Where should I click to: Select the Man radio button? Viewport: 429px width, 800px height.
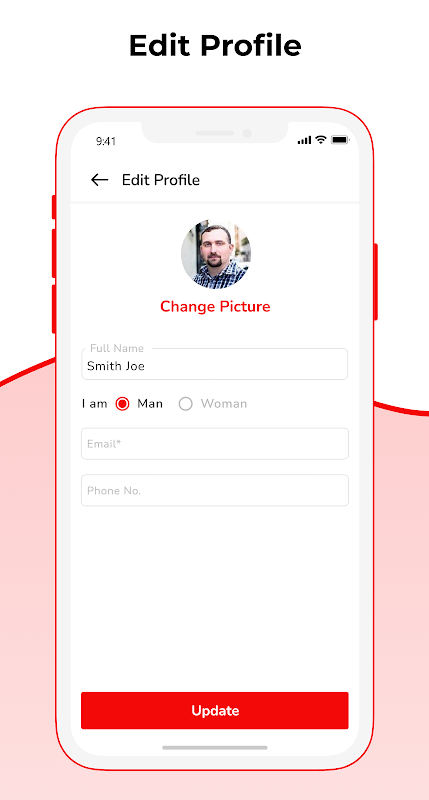click(122, 404)
